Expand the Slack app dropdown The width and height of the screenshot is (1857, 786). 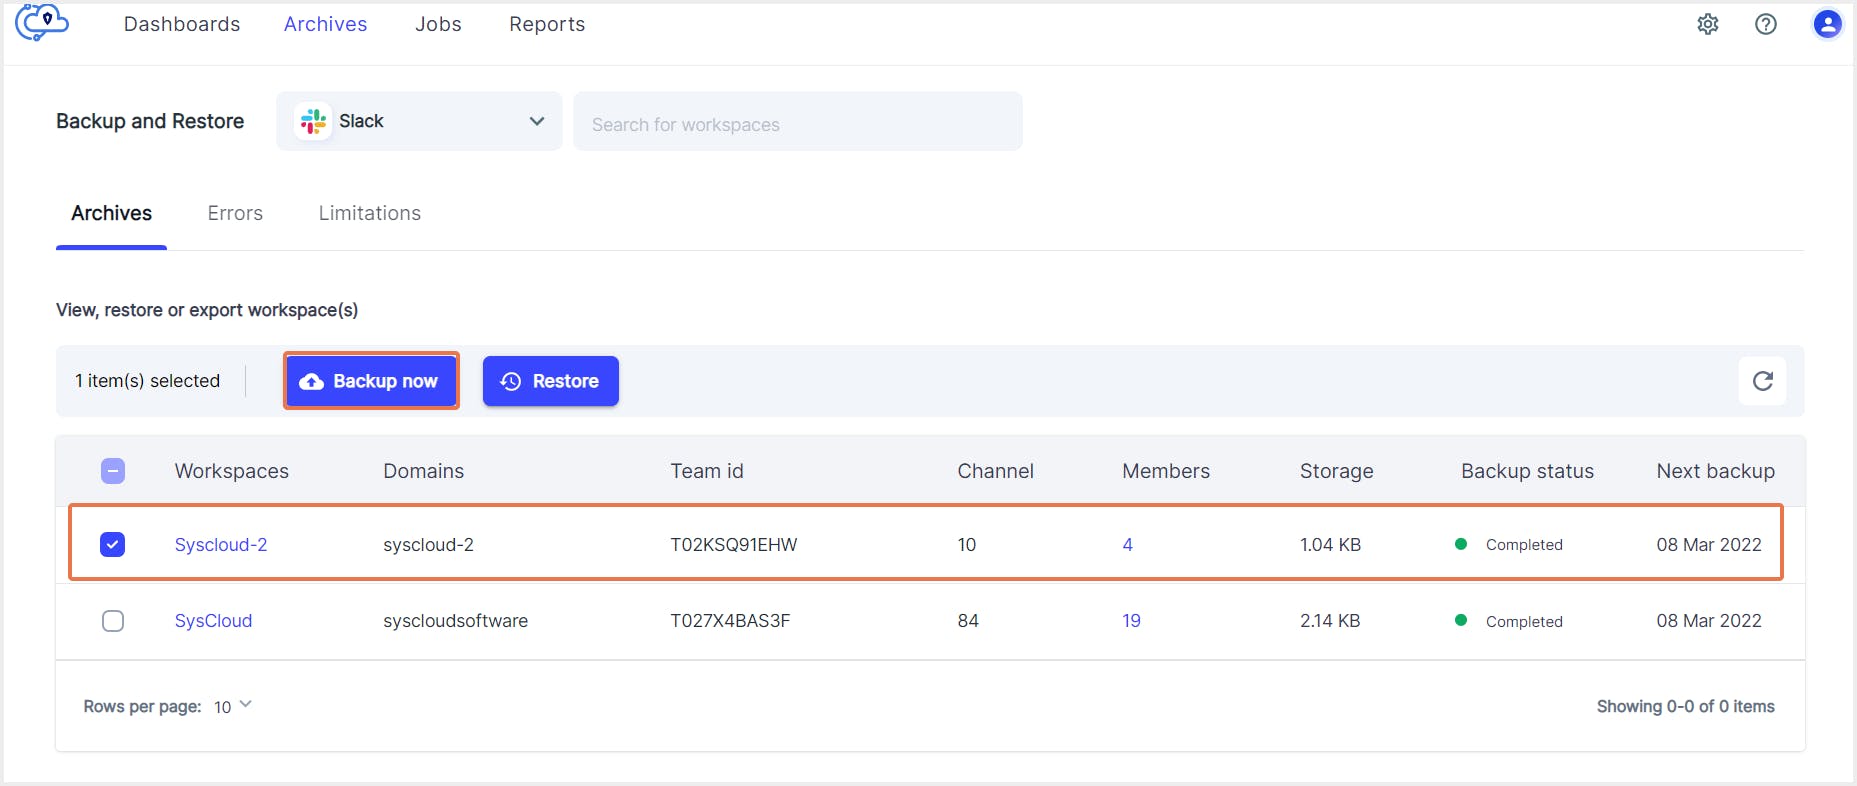[536, 121]
